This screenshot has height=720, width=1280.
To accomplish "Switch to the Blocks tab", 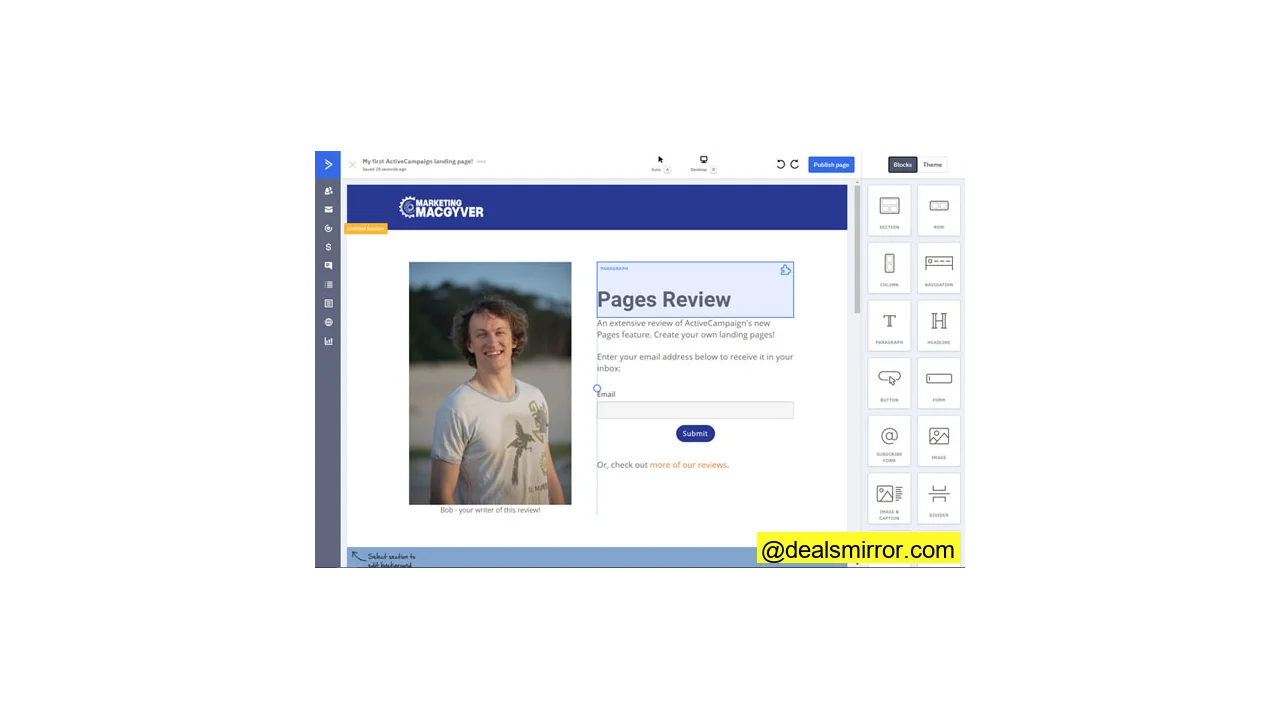I will pos(902,164).
